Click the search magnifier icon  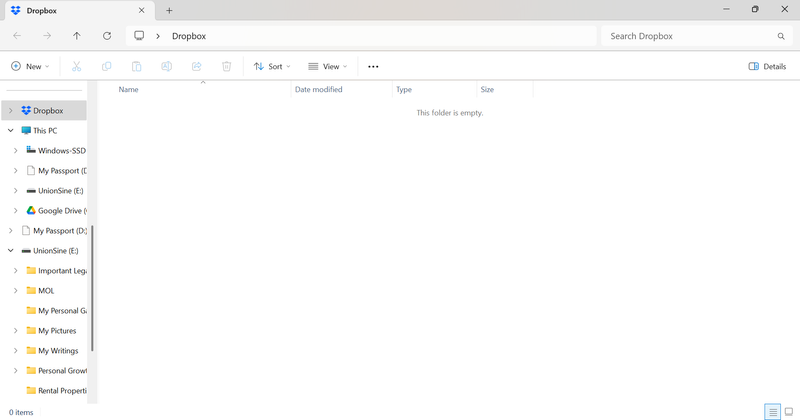(781, 36)
